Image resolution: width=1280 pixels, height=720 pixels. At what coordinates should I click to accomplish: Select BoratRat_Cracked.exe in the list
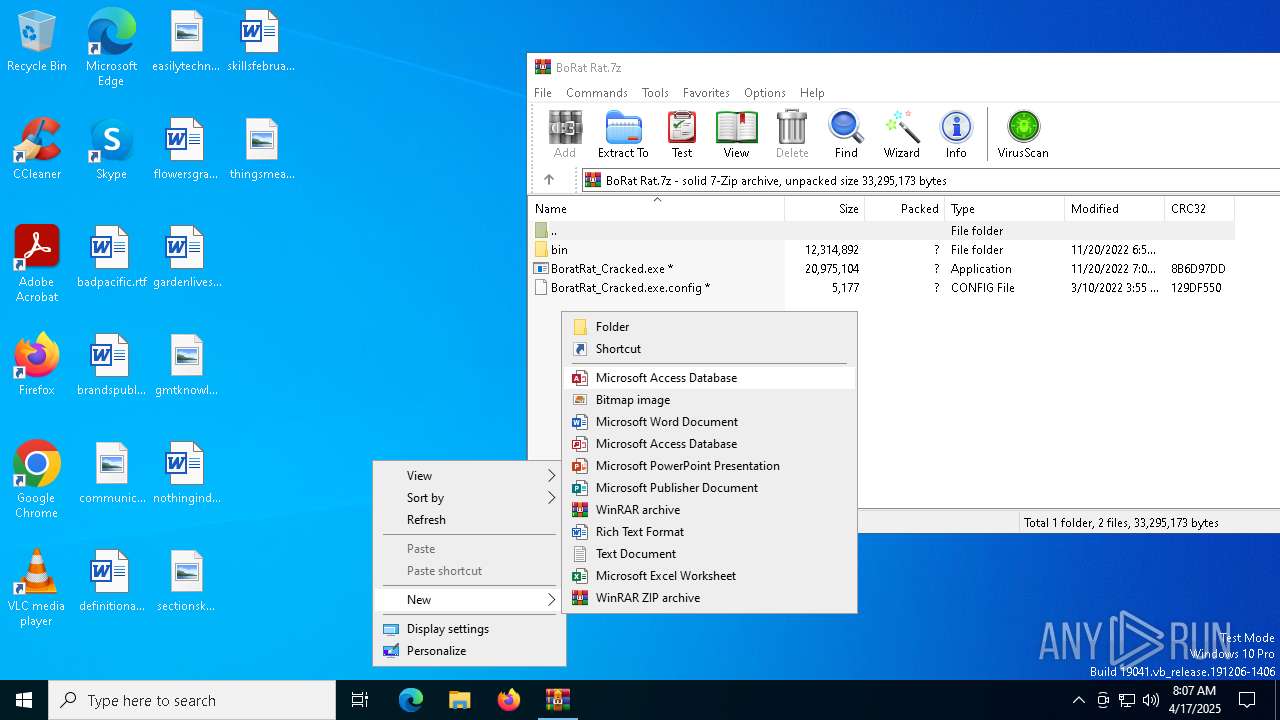(882, 268)
